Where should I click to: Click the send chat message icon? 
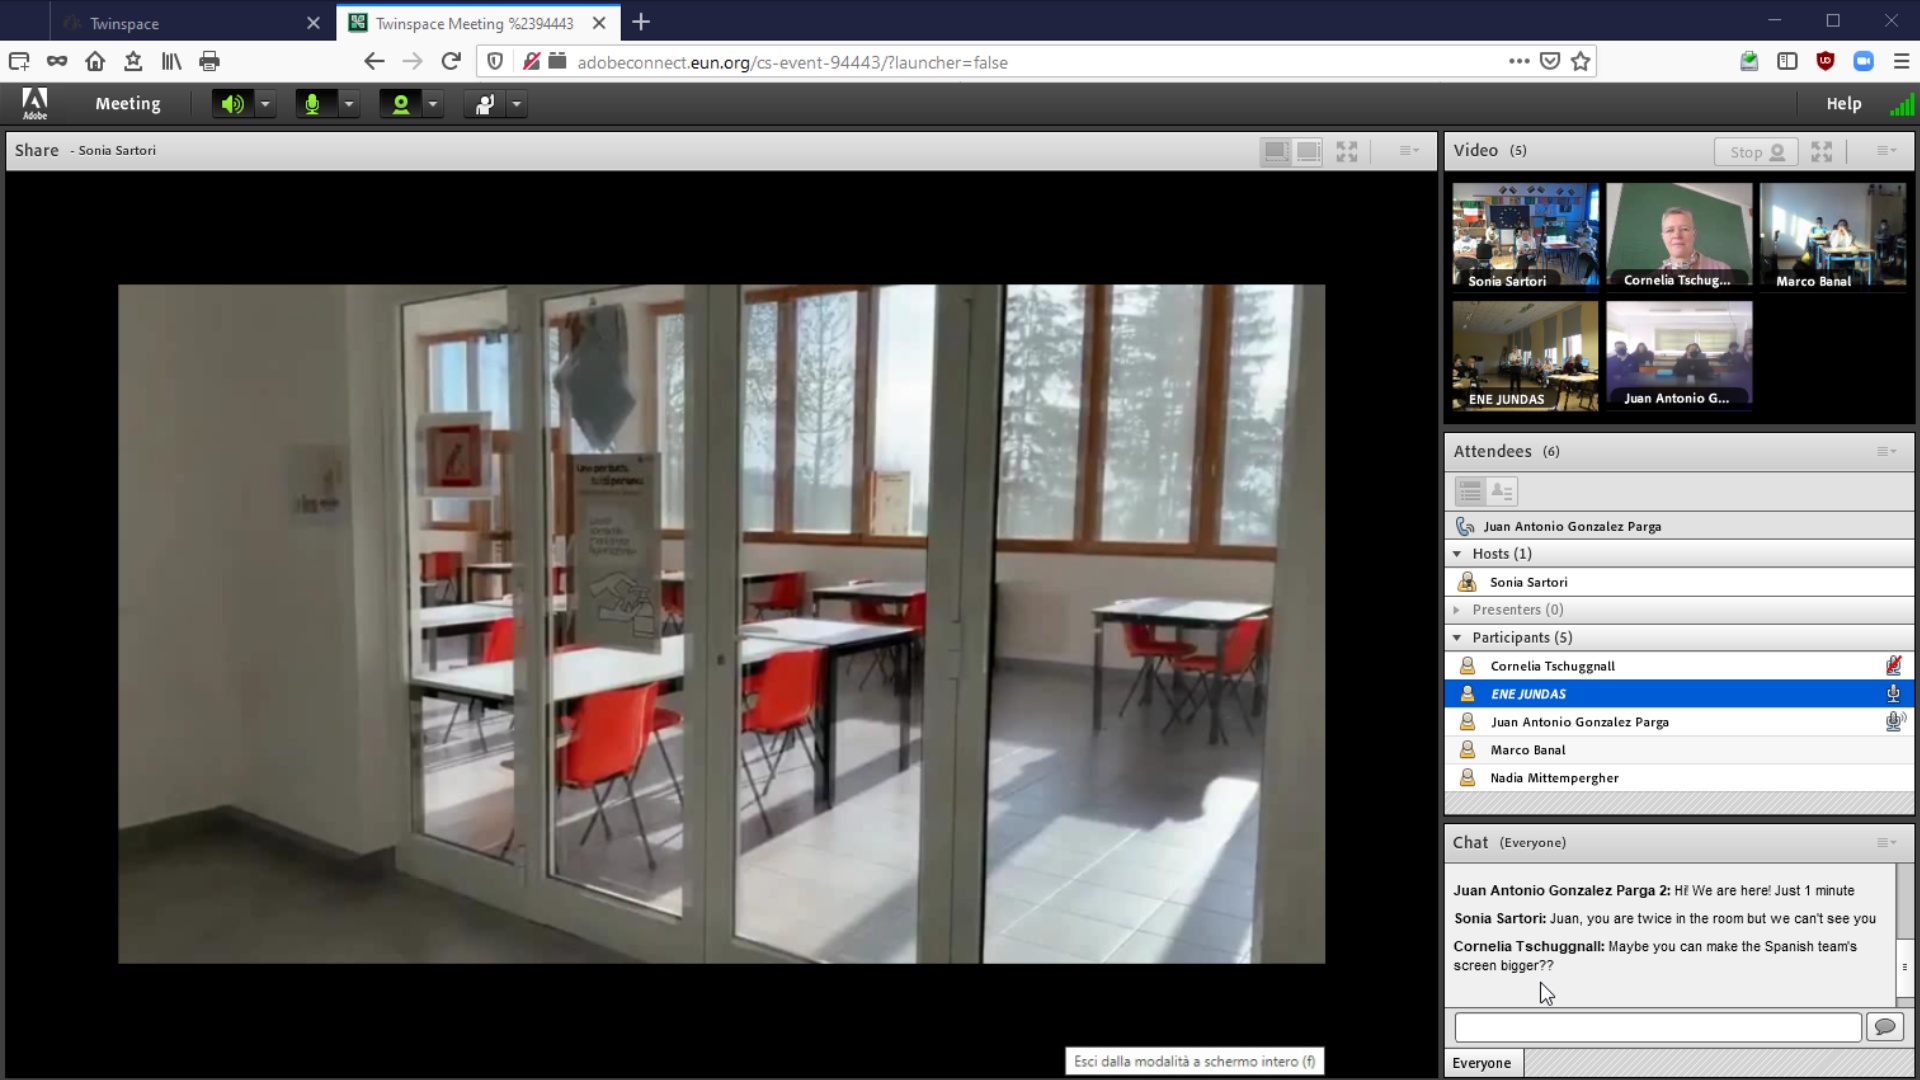1885,1027
